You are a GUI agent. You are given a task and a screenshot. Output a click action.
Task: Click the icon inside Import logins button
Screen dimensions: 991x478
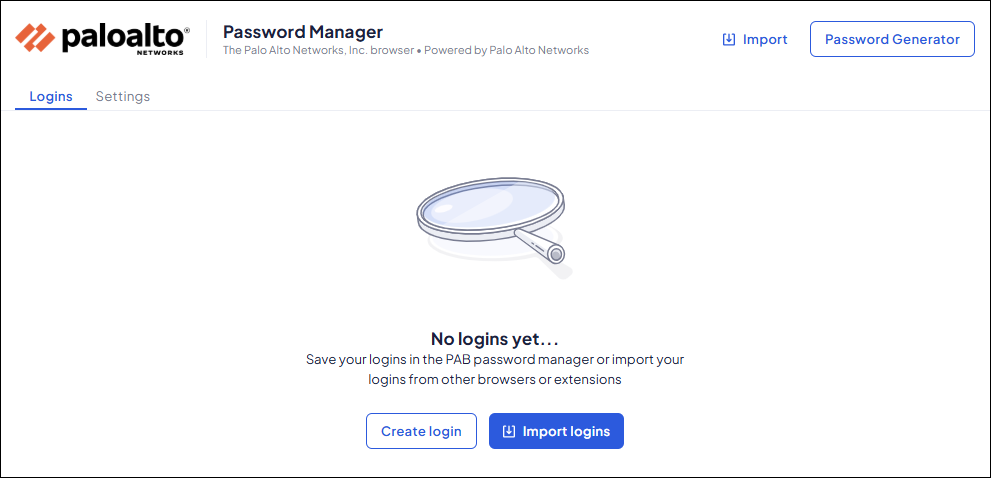[x=508, y=432]
